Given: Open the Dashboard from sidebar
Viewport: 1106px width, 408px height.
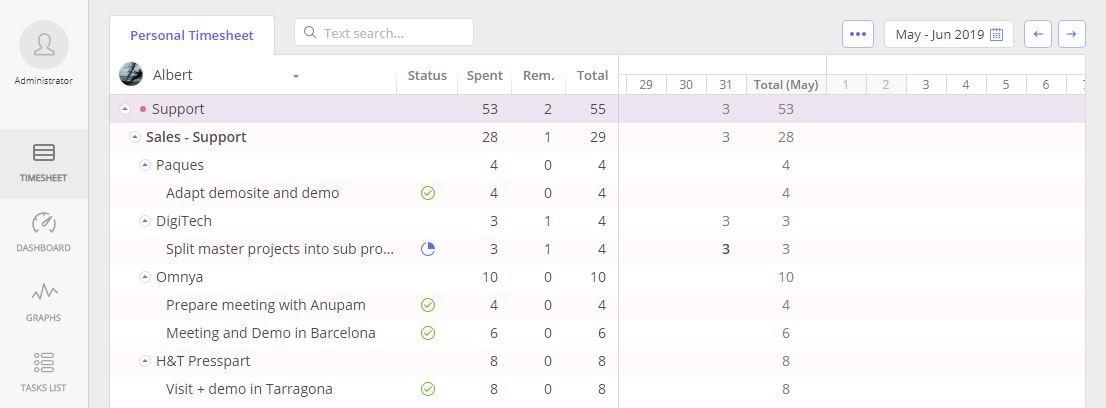Looking at the screenshot, I should [44, 232].
